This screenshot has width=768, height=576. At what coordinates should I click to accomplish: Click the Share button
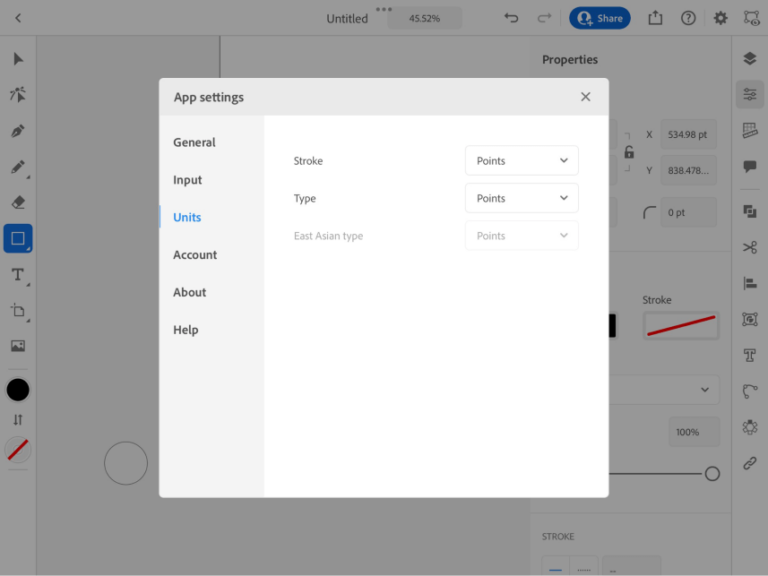[x=600, y=18]
